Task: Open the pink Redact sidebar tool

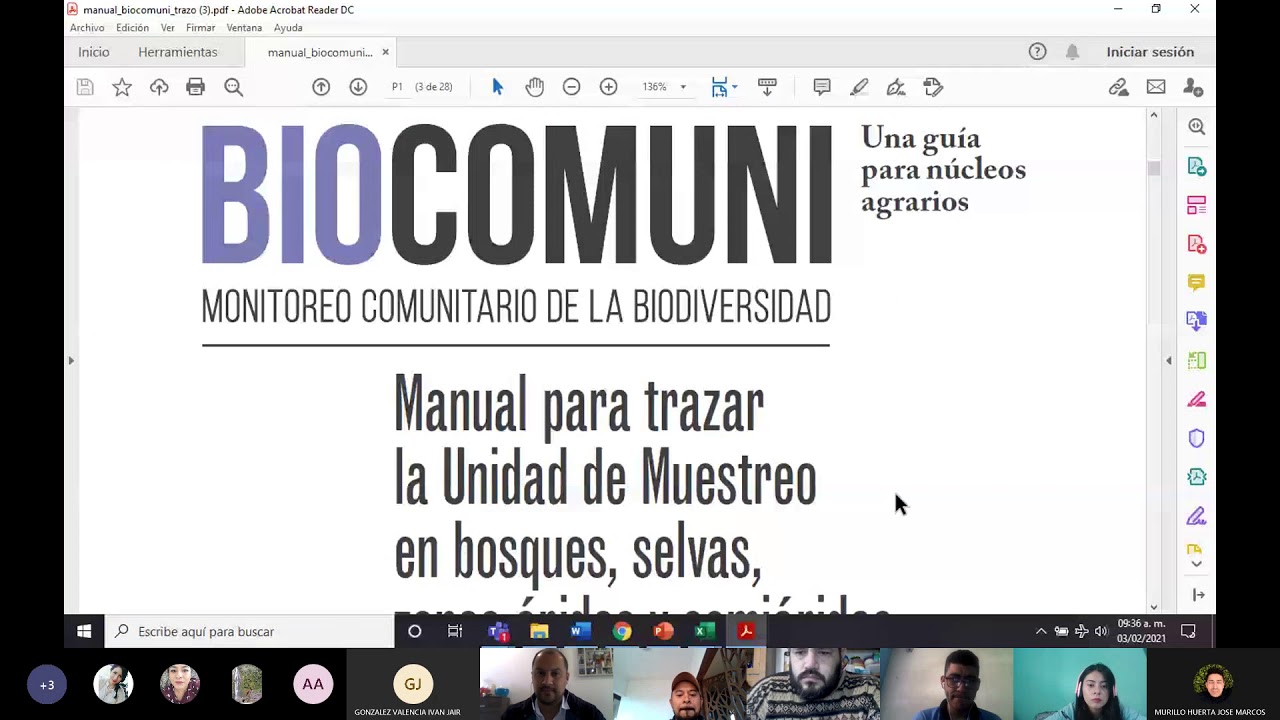Action: click(1196, 399)
